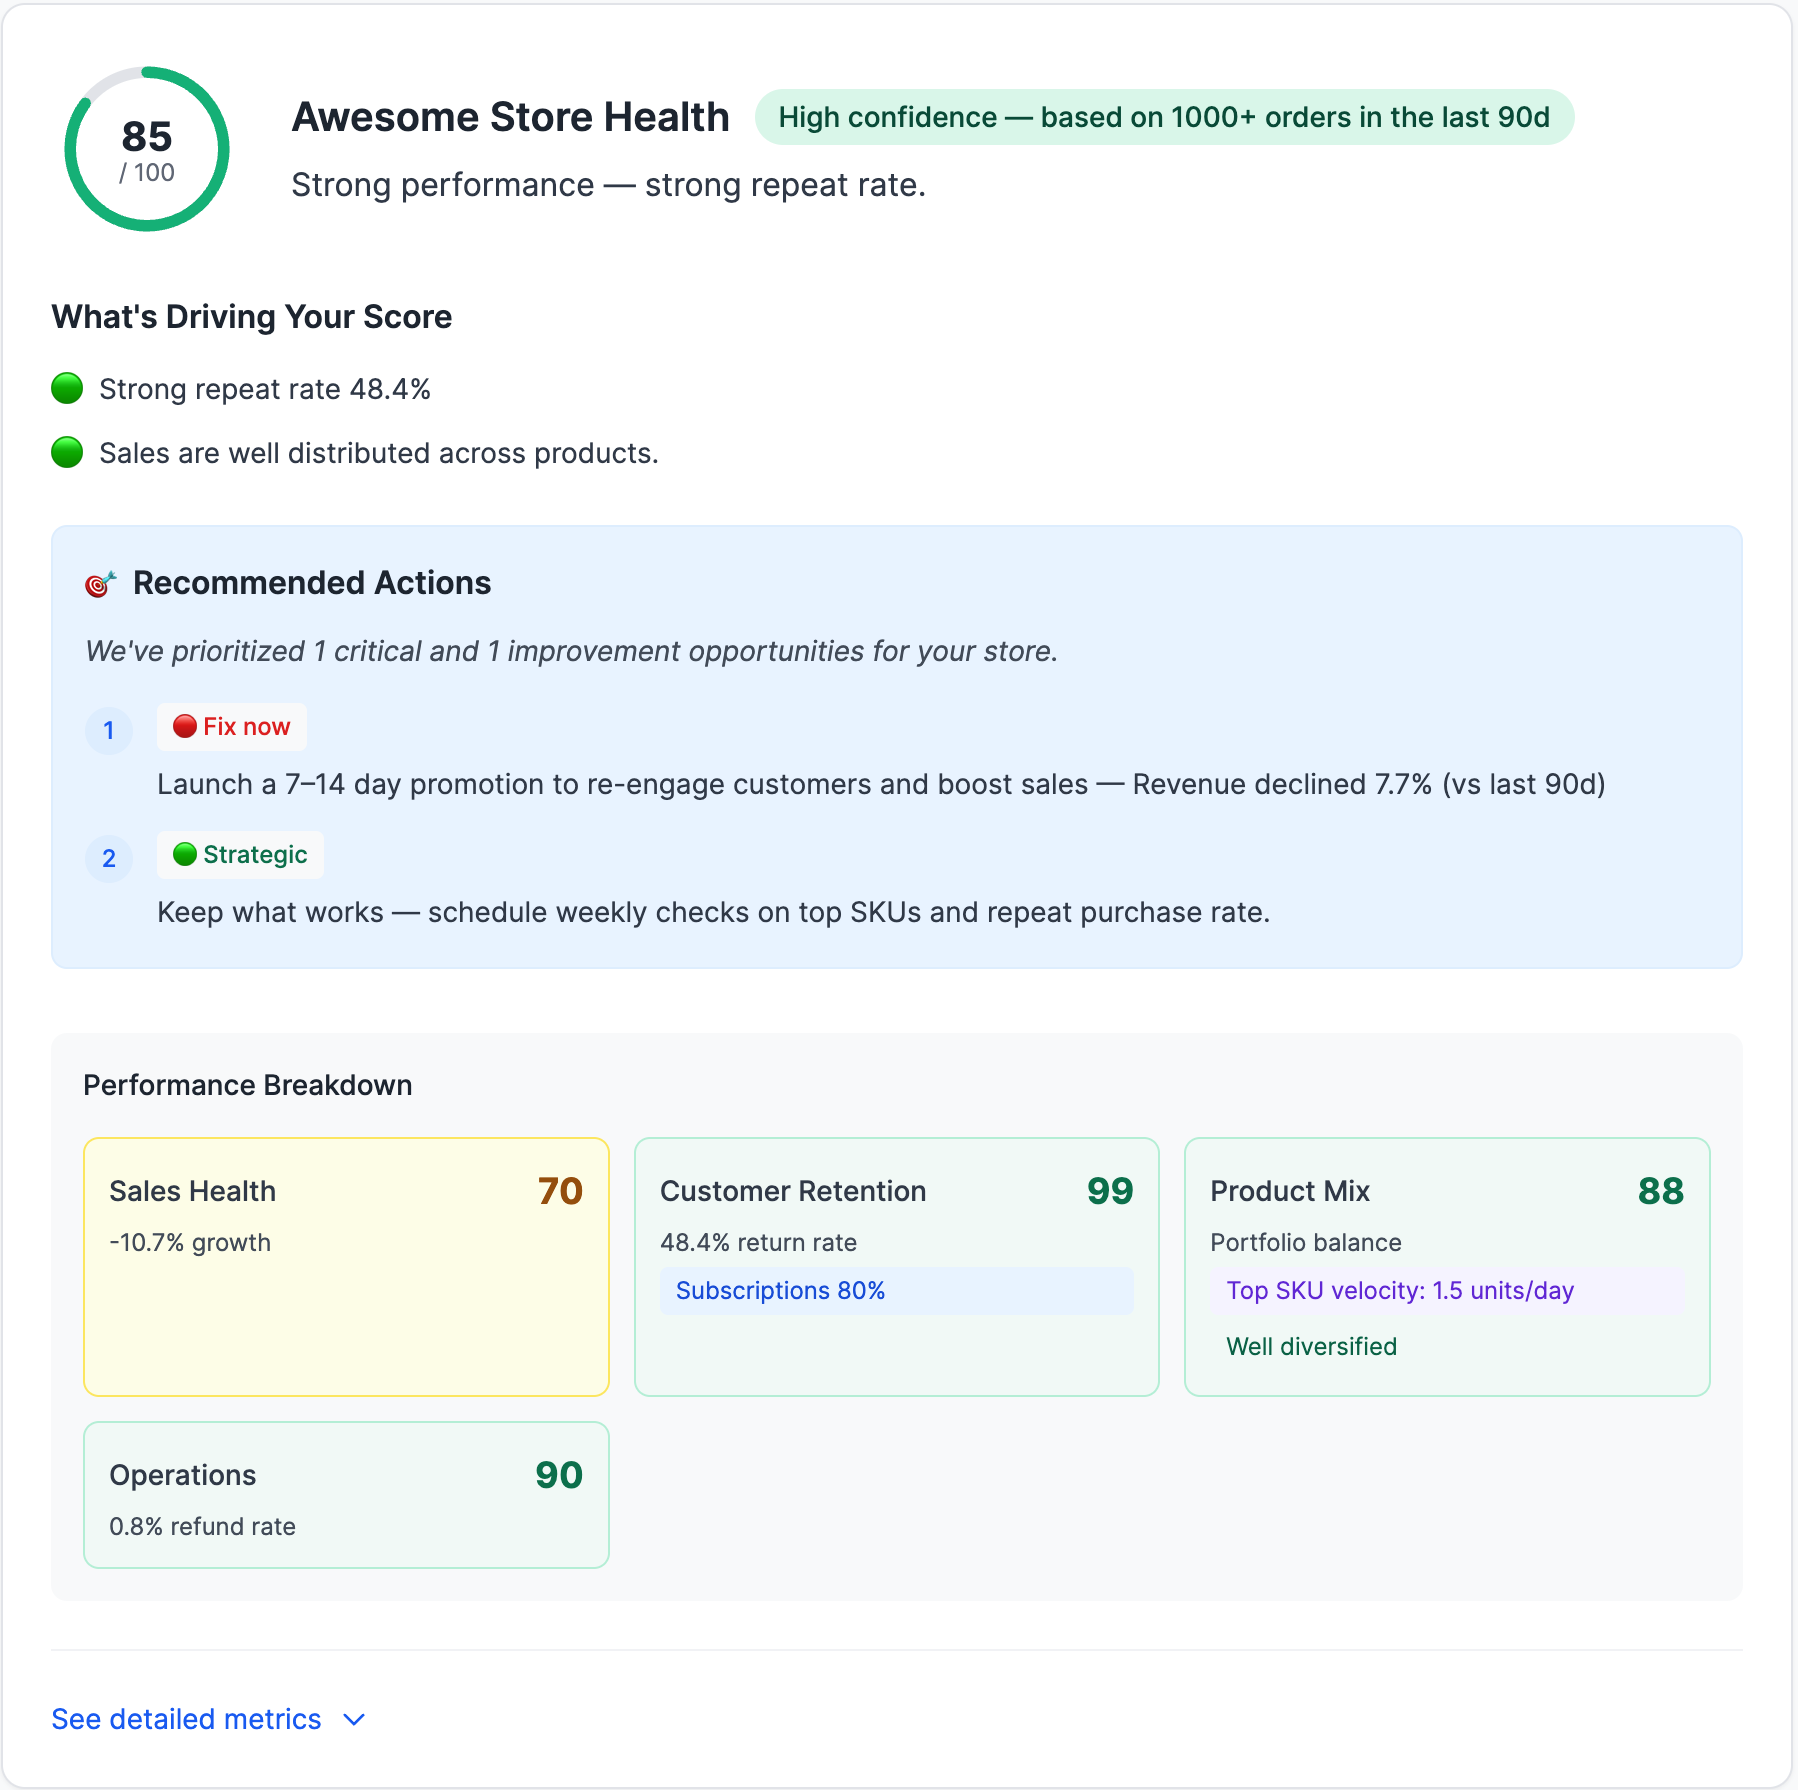Click green dot next to Strong repeat rate

(x=67, y=388)
